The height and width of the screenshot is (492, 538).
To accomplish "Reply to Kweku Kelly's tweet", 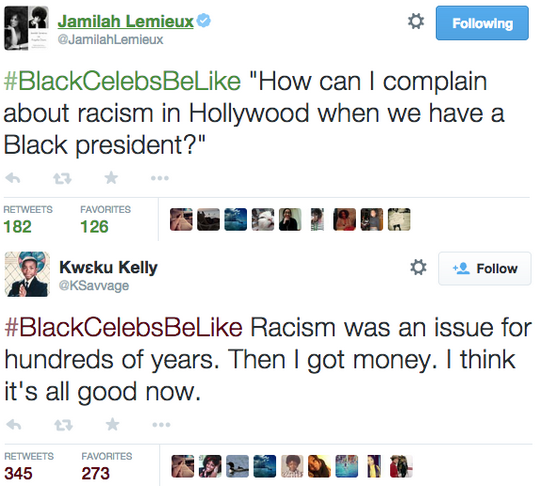I will coord(14,425).
